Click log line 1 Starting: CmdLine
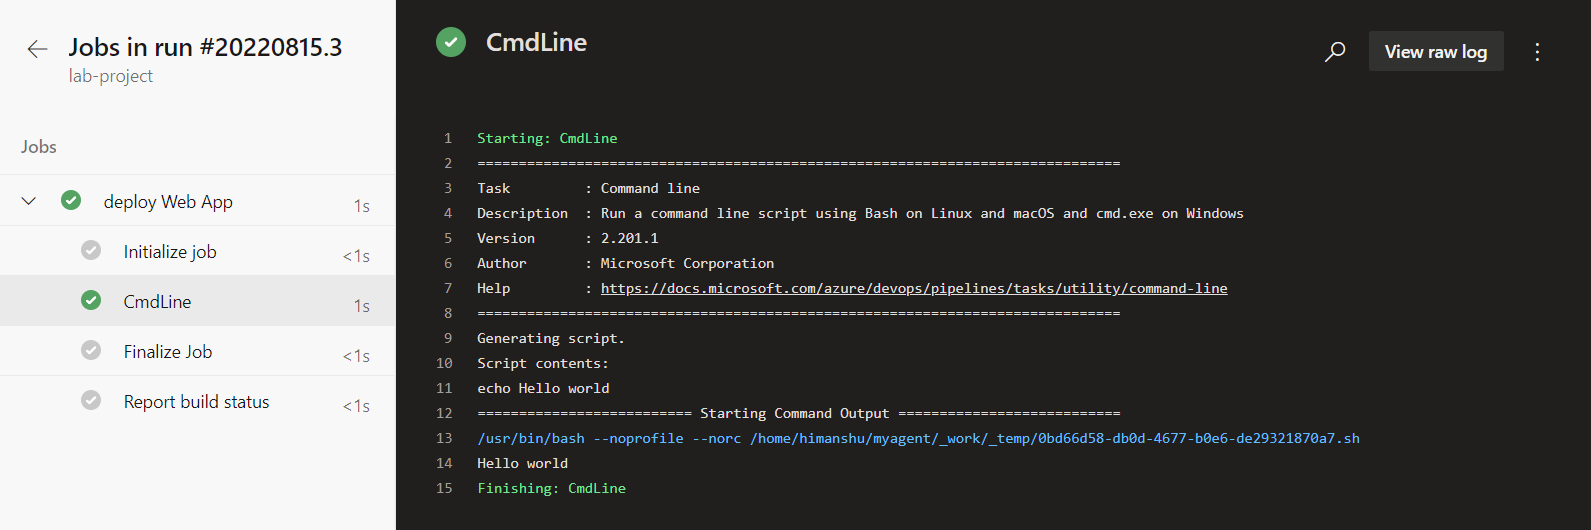Image resolution: width=1591 pixels, height=530 pixels. tap(547, 138)
